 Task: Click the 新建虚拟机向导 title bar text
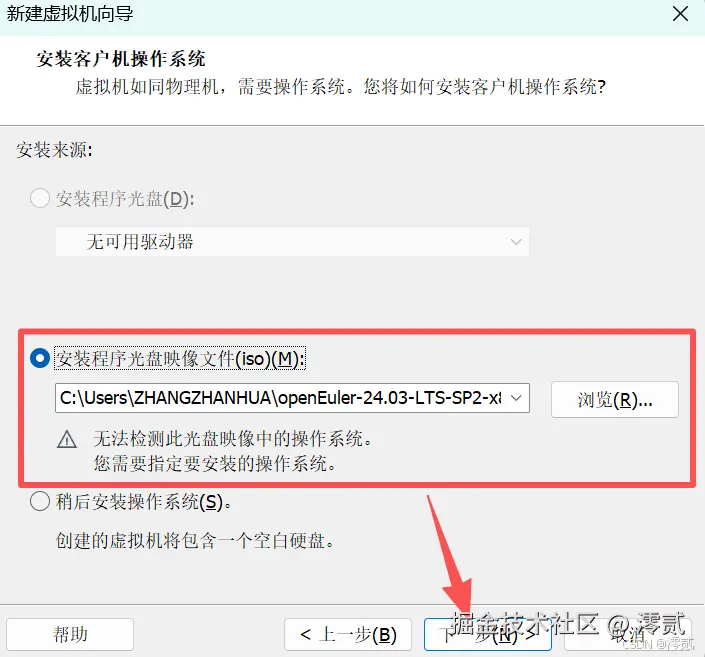(70, 14)
